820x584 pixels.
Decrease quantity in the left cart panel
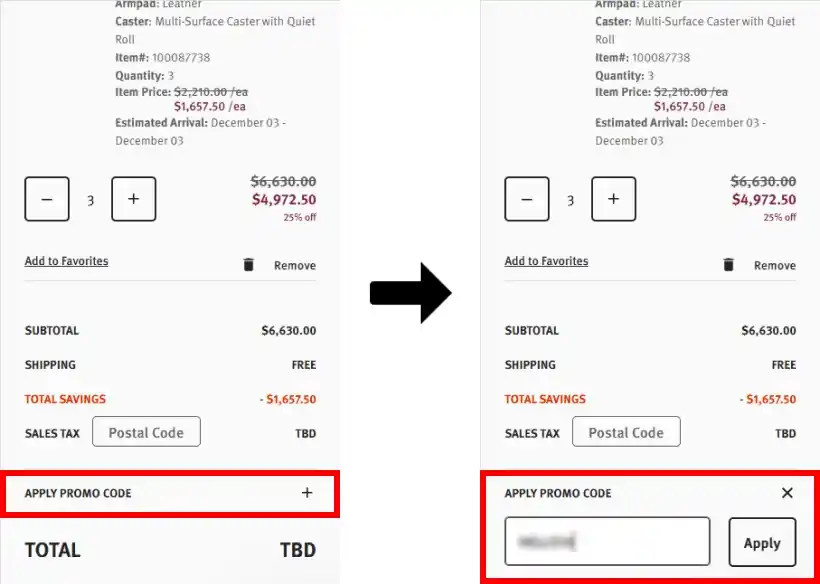coord(47,199)
